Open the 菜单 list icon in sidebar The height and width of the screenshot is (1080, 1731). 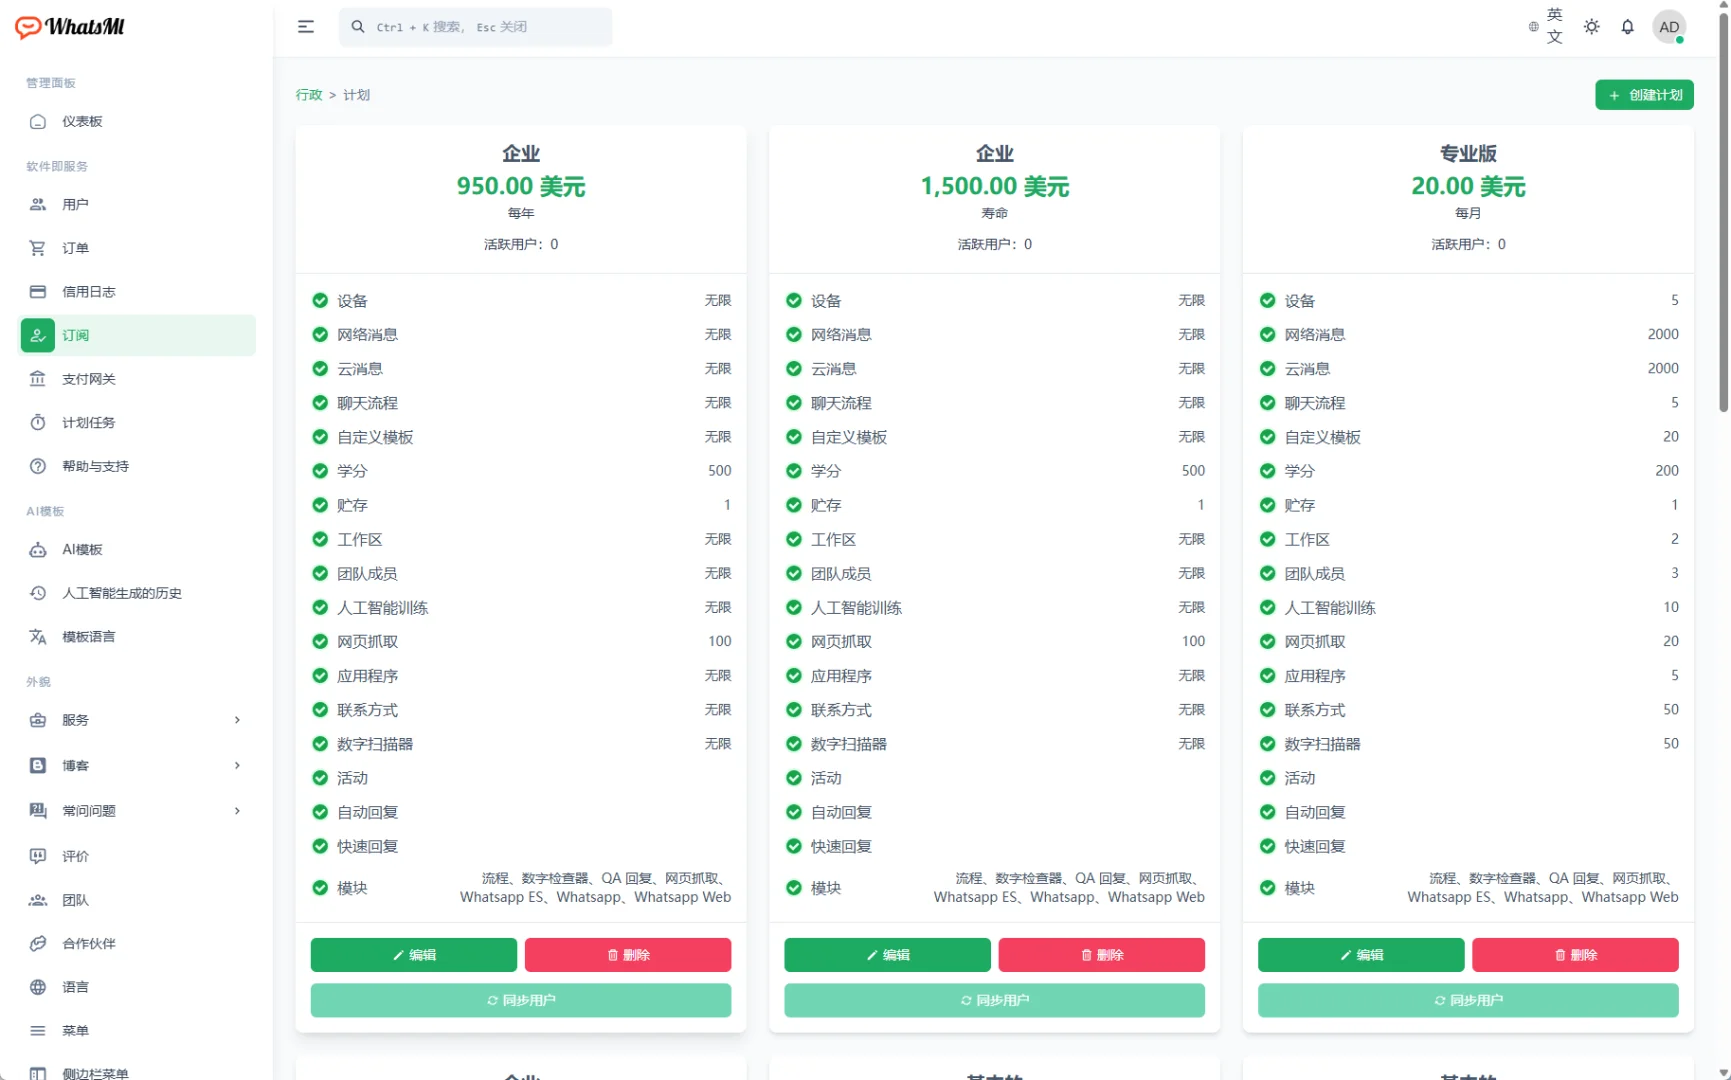click(x=38, y=1031)
